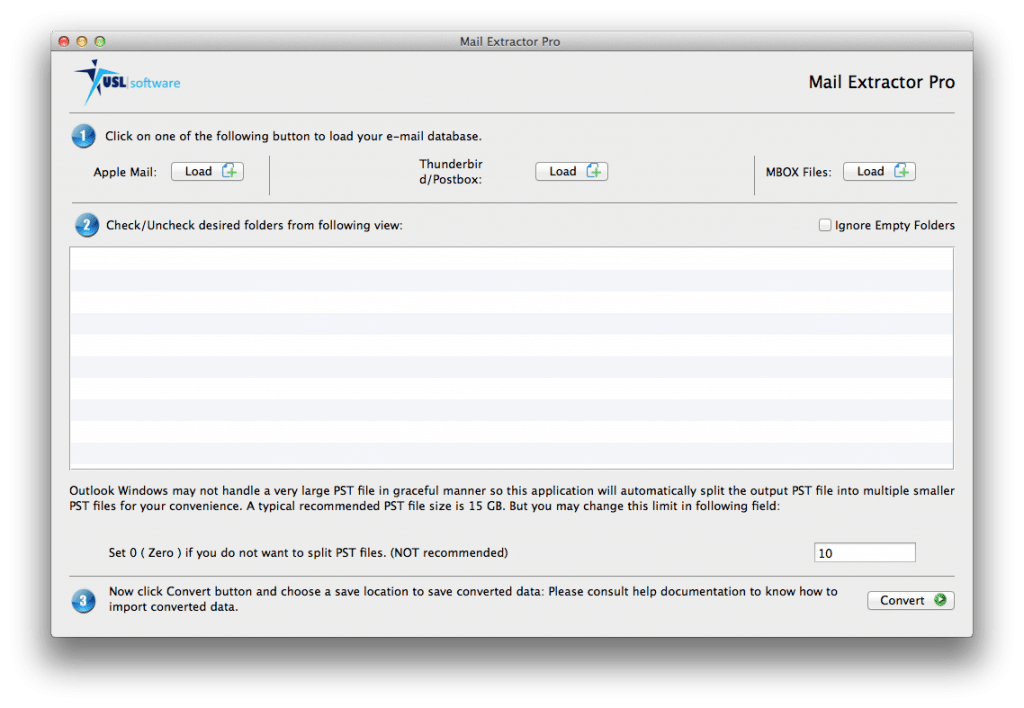Viewport: 1024px width, 708px height.
Task: Select the blue step 1 badge
Action: pyautogui.click(x=83, y=135)
